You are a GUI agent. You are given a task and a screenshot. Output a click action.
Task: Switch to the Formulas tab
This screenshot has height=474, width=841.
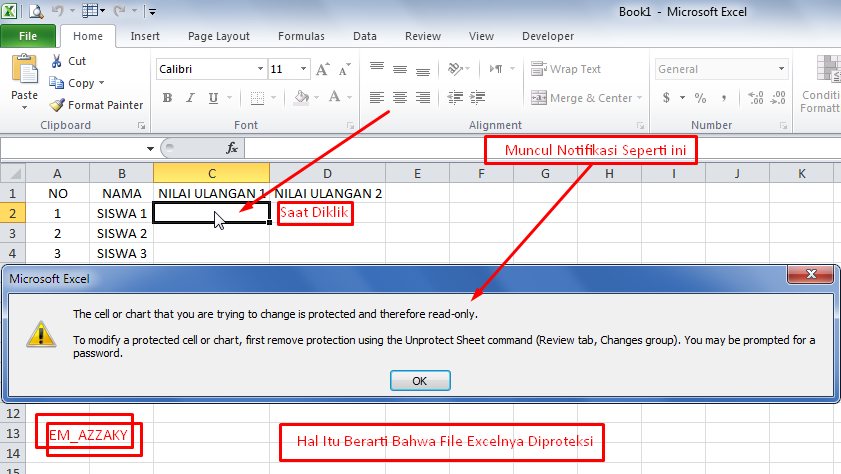[301, 36]
